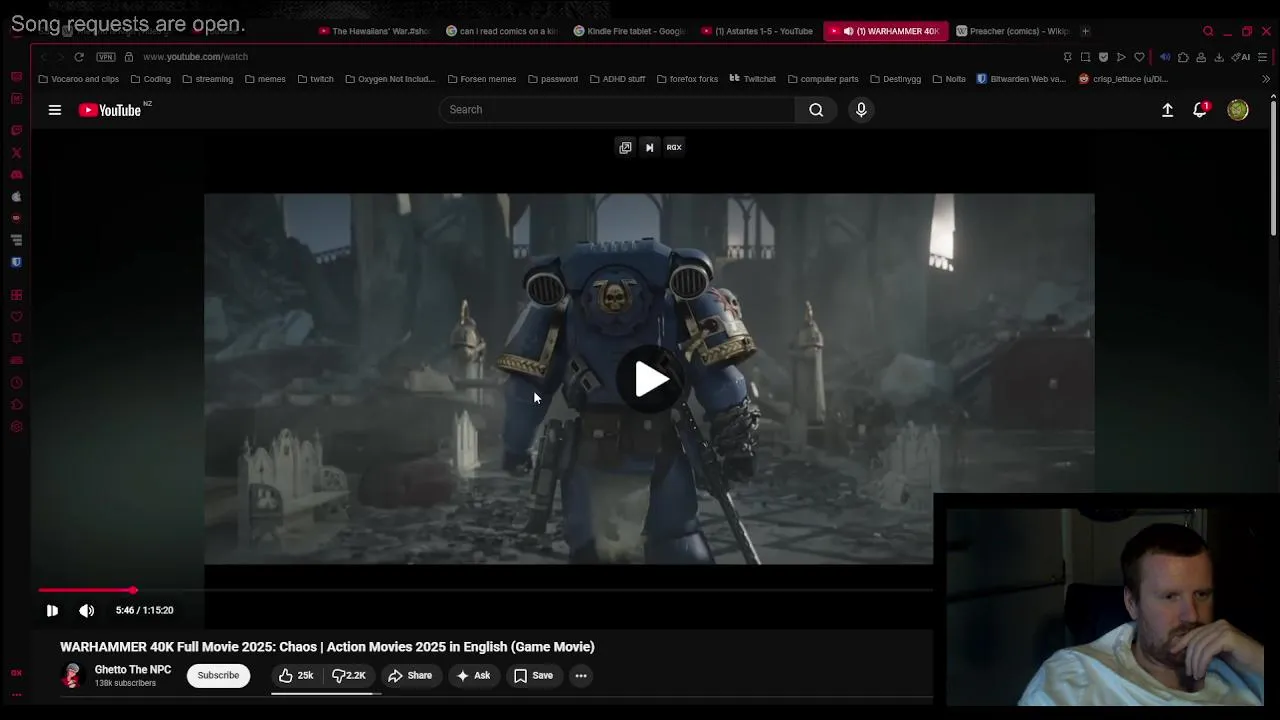This screenshot has width=1280, height=720.
Task: Click the YouTube search magnifier button
Action: (816, 110)
